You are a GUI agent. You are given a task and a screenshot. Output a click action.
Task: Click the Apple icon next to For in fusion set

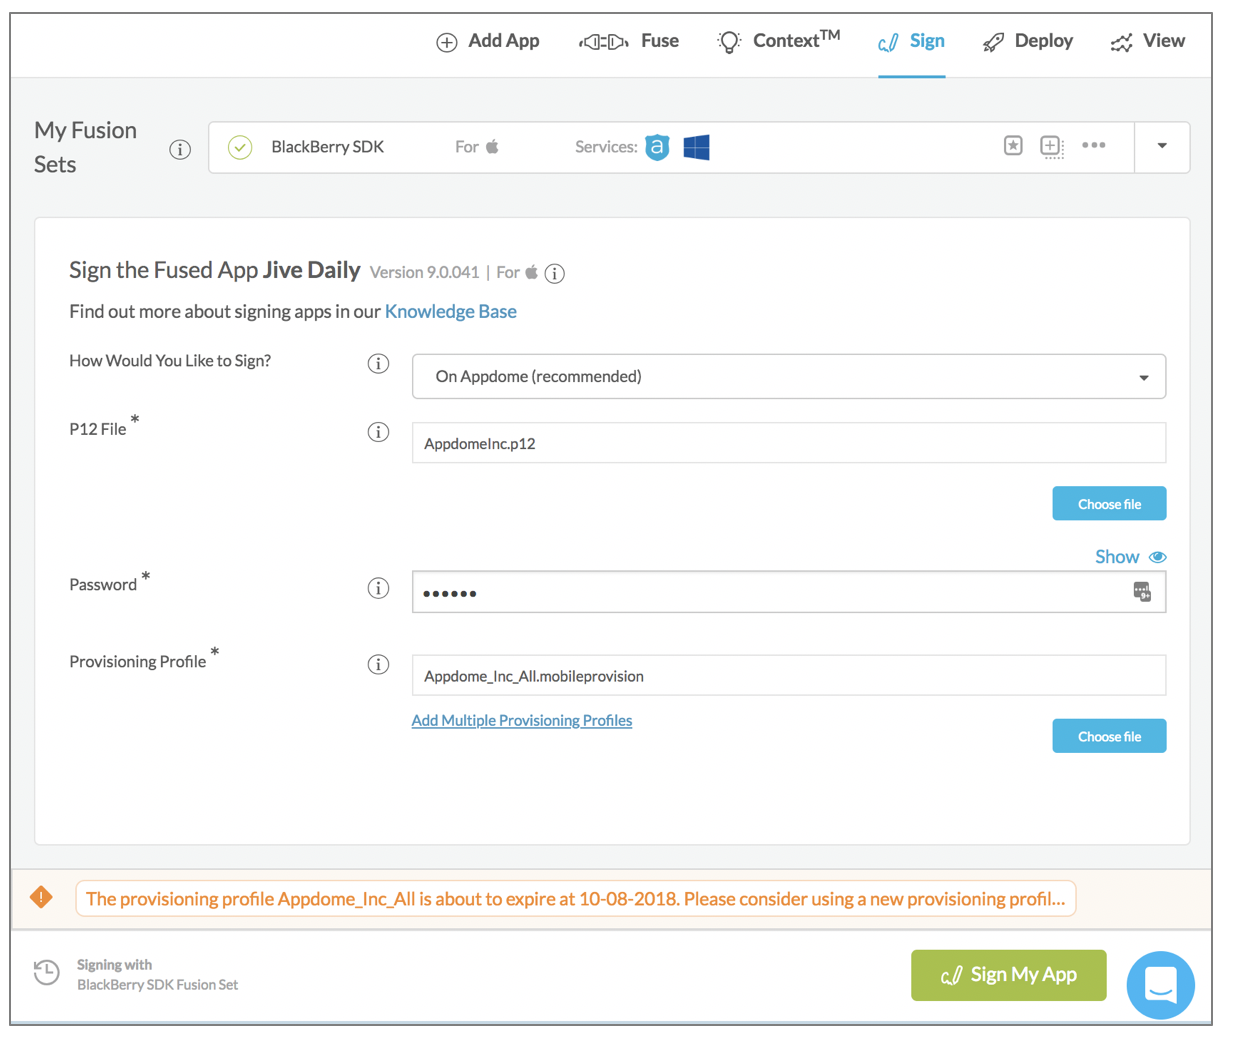pos(492,146)
